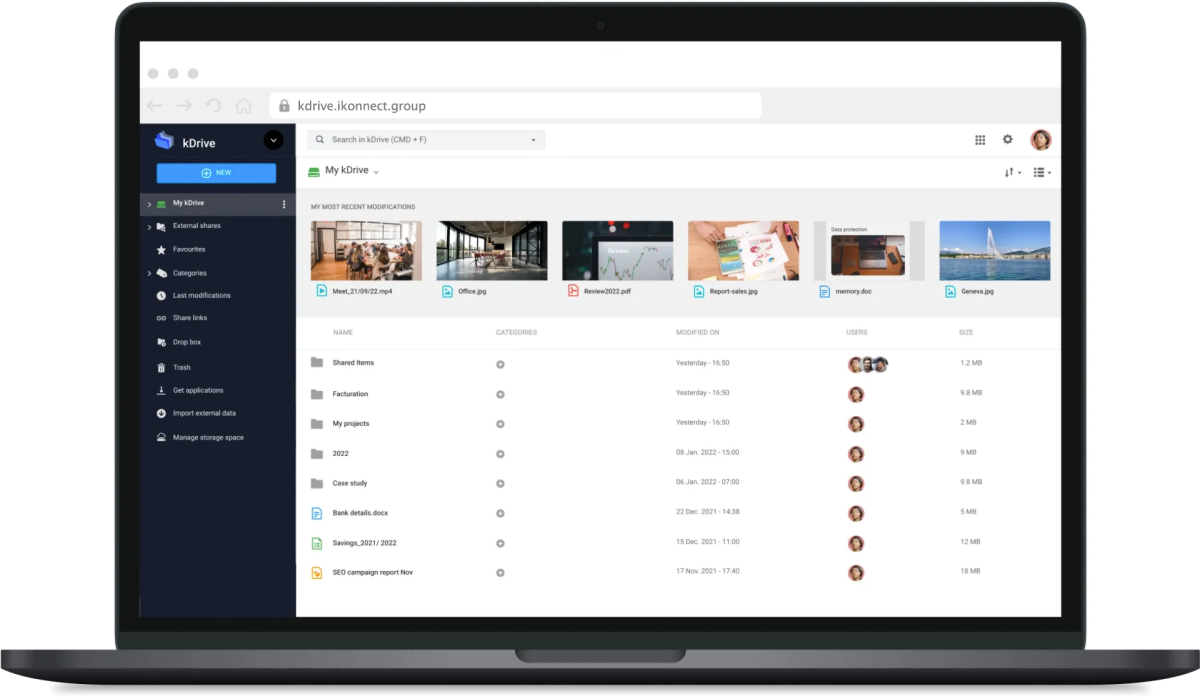Click Manage storage space
The width and height of the screenshot is (1200, 699).
click(208, 438)
